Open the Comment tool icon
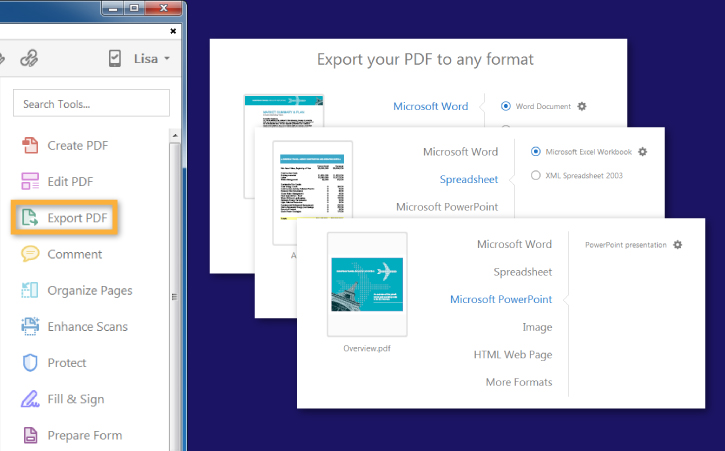The image size is (725, 451). pos(30,254)
